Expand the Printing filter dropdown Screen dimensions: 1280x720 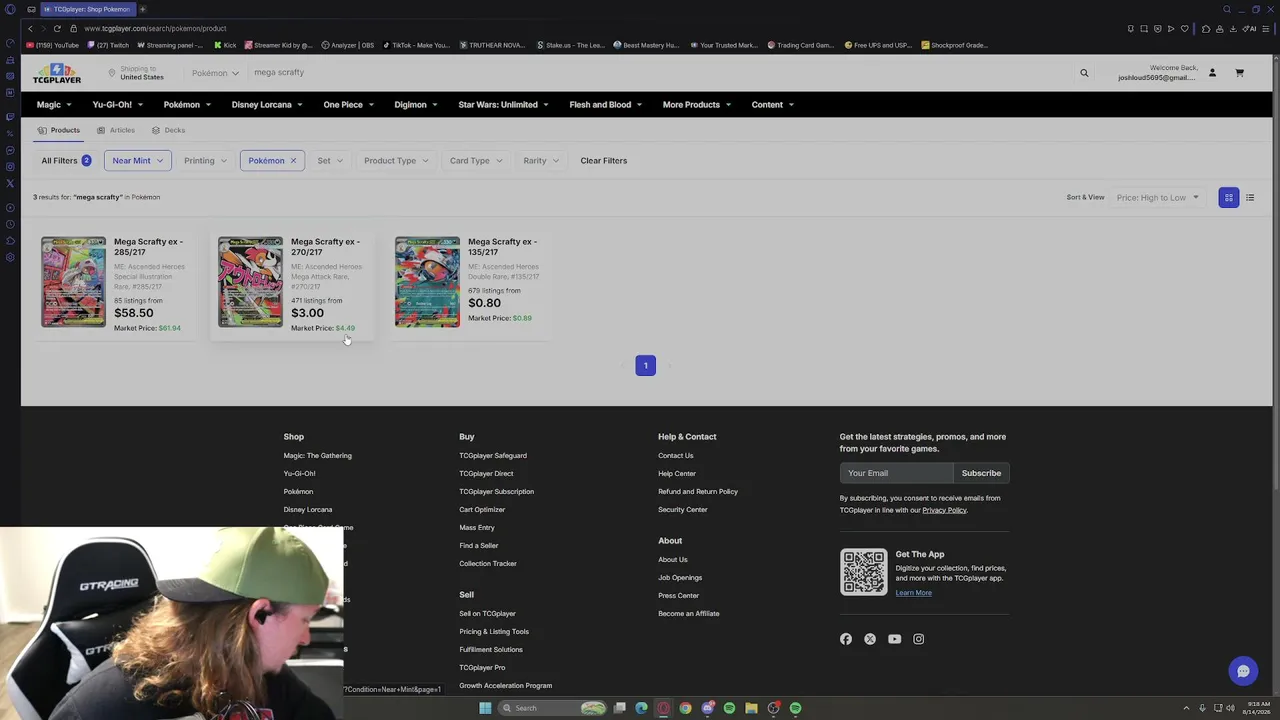point(205,160)
